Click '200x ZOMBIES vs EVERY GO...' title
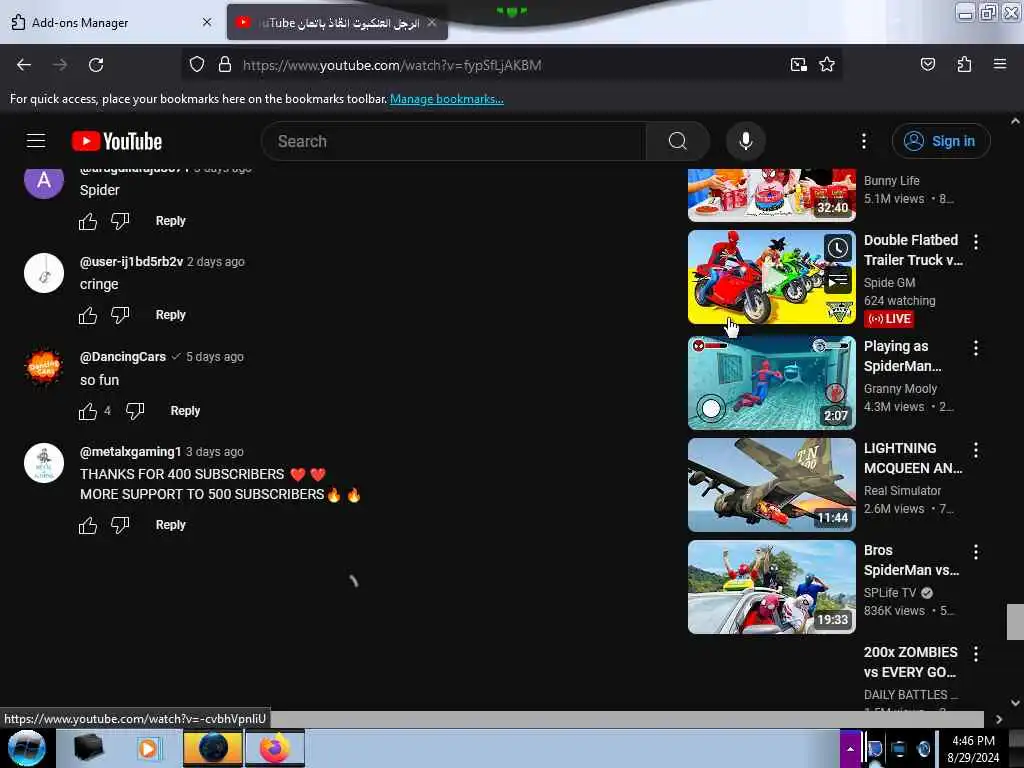 910,662
